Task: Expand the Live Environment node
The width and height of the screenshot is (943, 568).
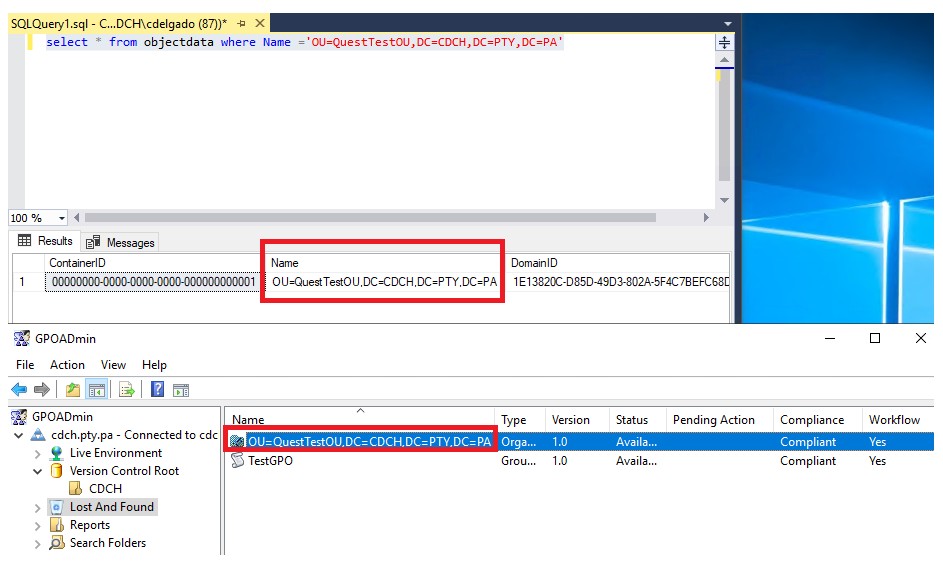Action: (x=37, y=453)
